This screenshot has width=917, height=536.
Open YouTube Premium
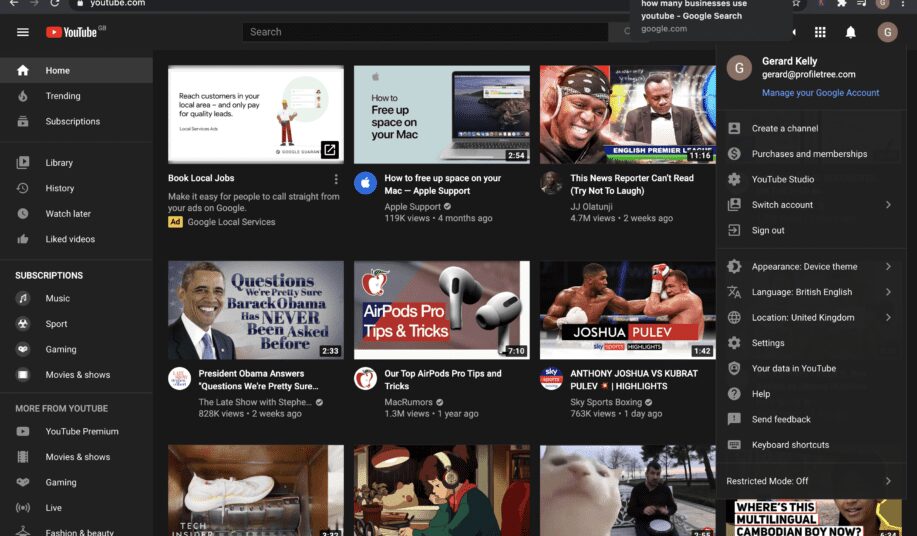point(76,431)
